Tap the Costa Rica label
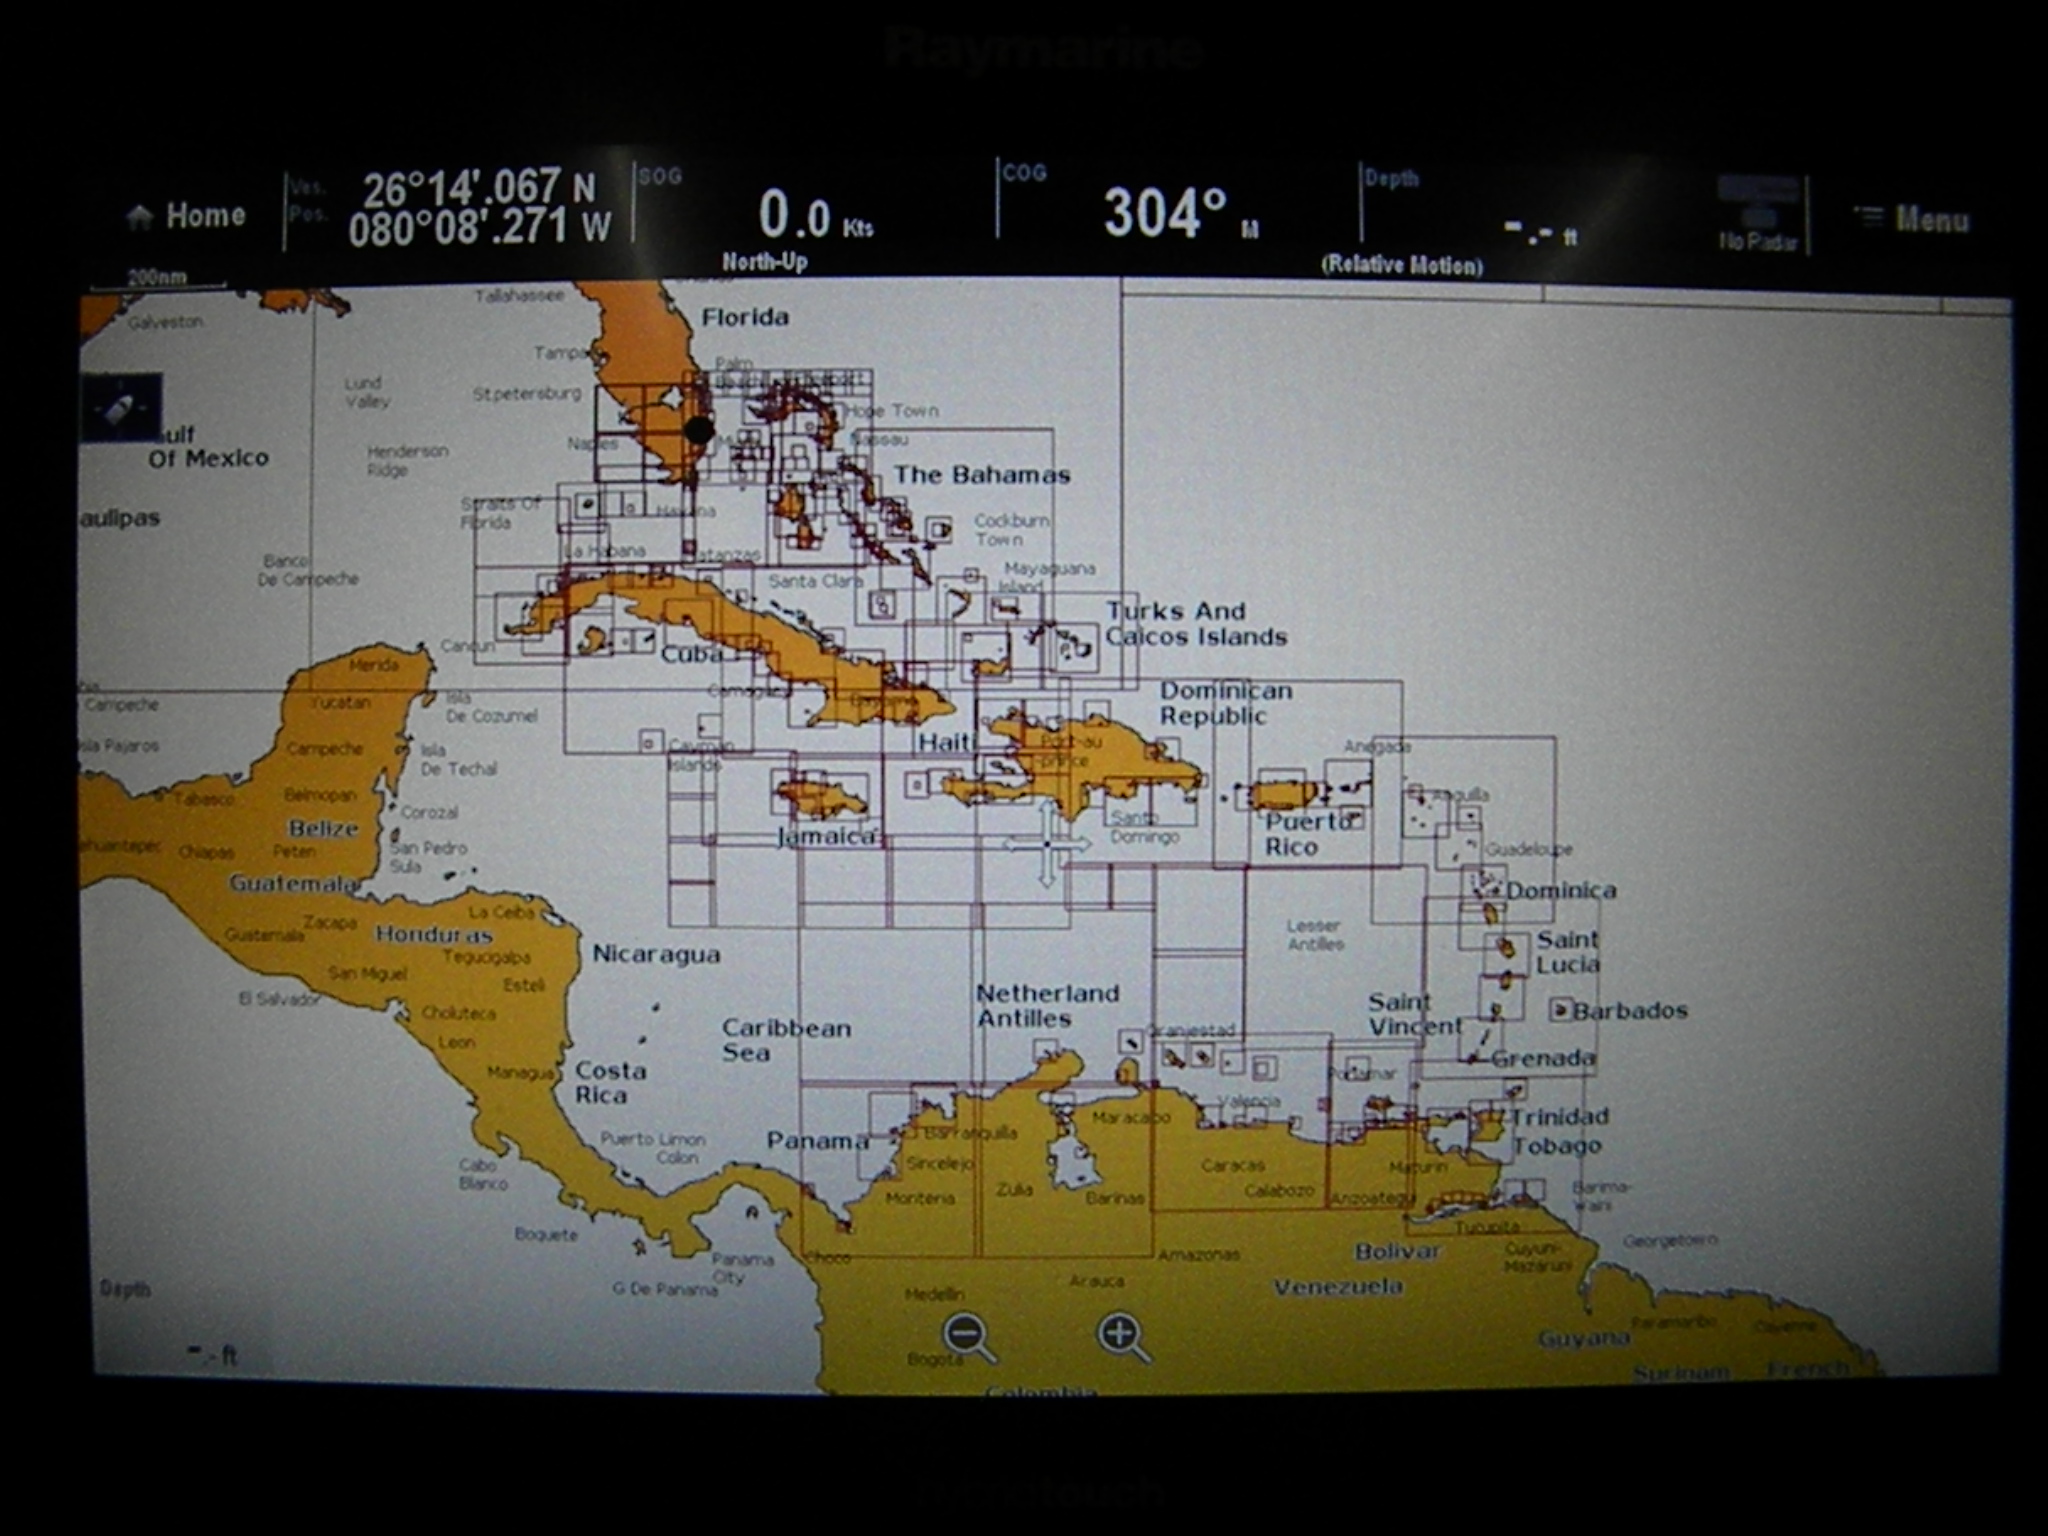This screenshot has width=2048, height=1536. (x=611, y=1083)
